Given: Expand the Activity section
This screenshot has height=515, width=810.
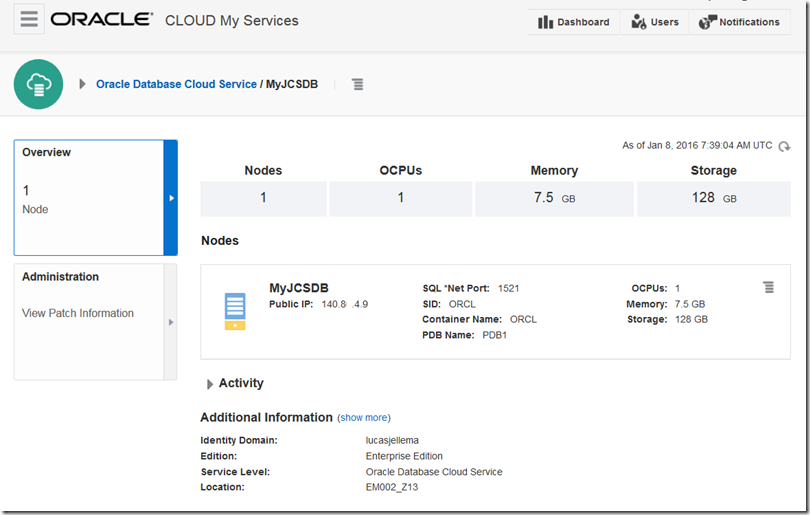Looking at the screenshot, I should click(x=210, y=384).
